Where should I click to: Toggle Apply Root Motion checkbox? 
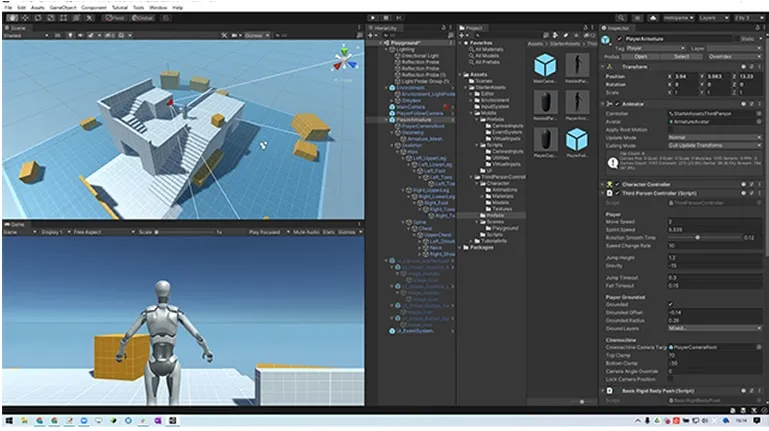[671, 129]
